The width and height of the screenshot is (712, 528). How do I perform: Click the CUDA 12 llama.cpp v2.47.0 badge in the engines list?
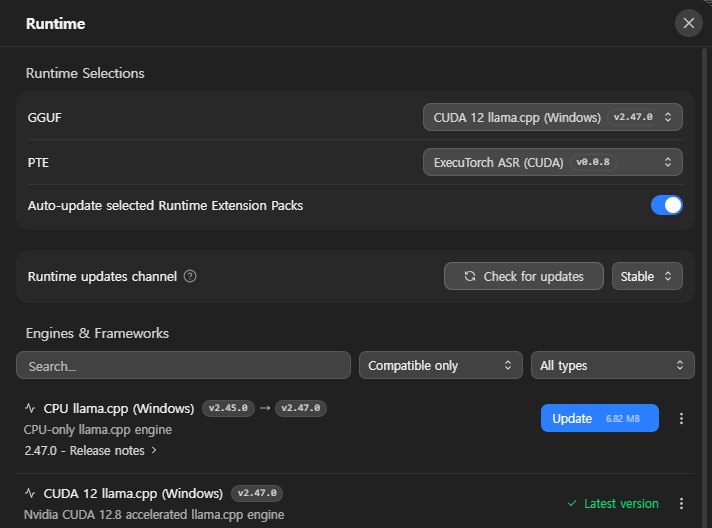pos(257,493)
